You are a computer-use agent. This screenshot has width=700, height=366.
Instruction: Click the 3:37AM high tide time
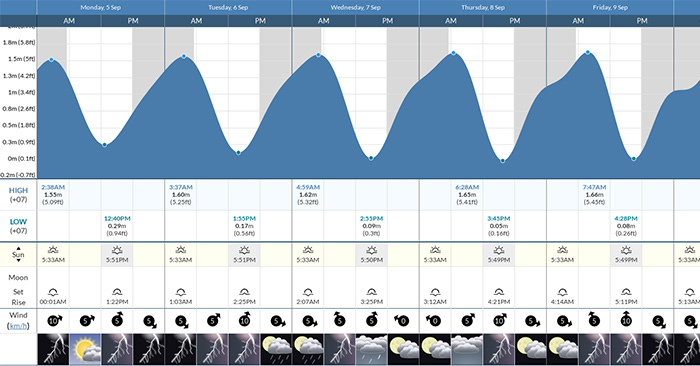[x=180, y=187]
